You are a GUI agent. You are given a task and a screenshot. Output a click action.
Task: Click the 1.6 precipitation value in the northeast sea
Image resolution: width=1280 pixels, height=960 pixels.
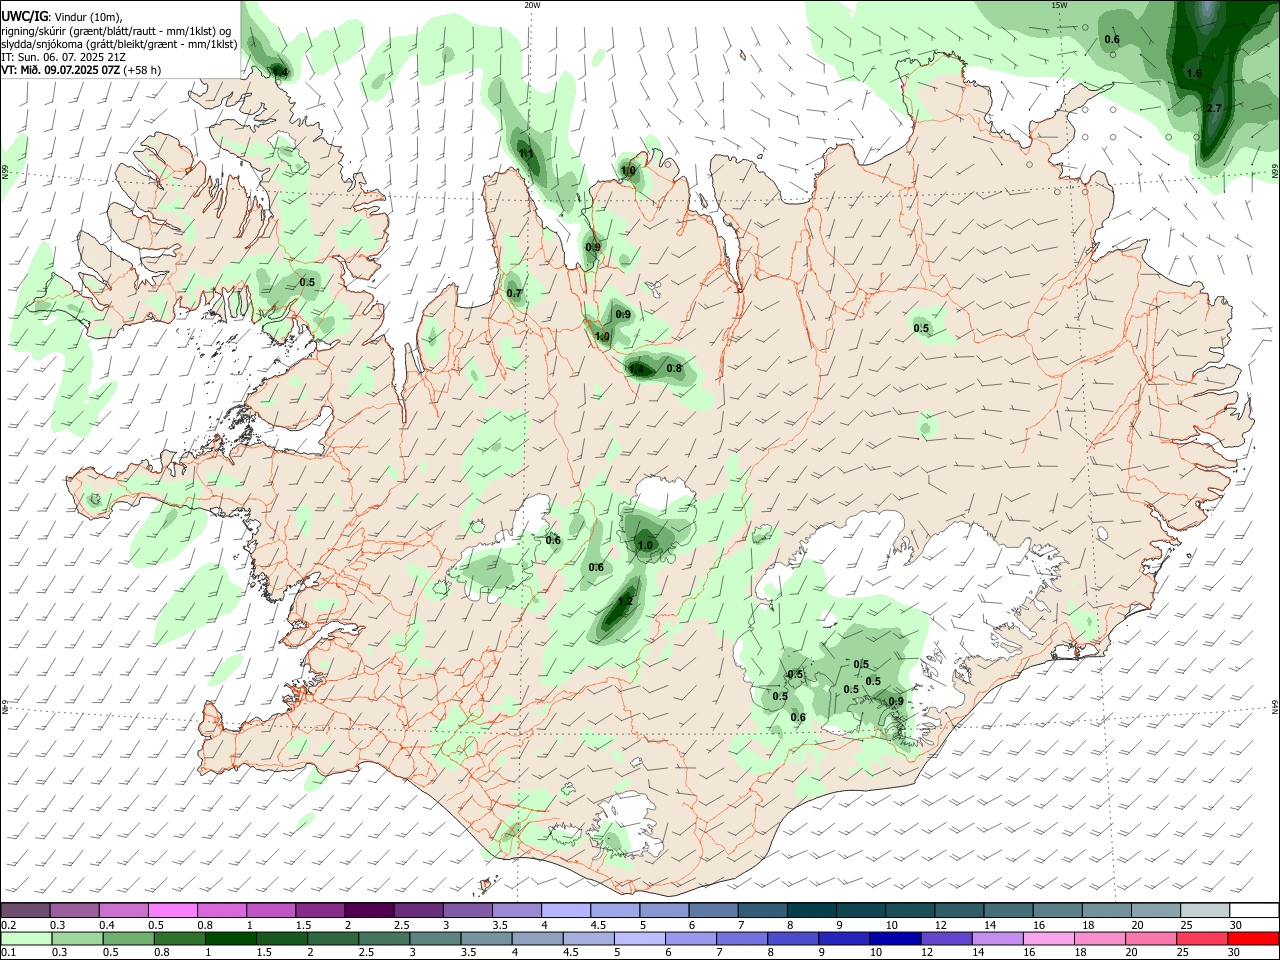[1194, 73]
